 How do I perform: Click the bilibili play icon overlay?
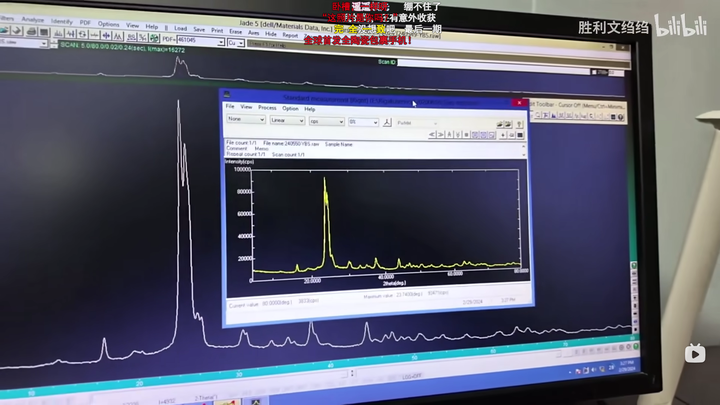tap(695, 354)
